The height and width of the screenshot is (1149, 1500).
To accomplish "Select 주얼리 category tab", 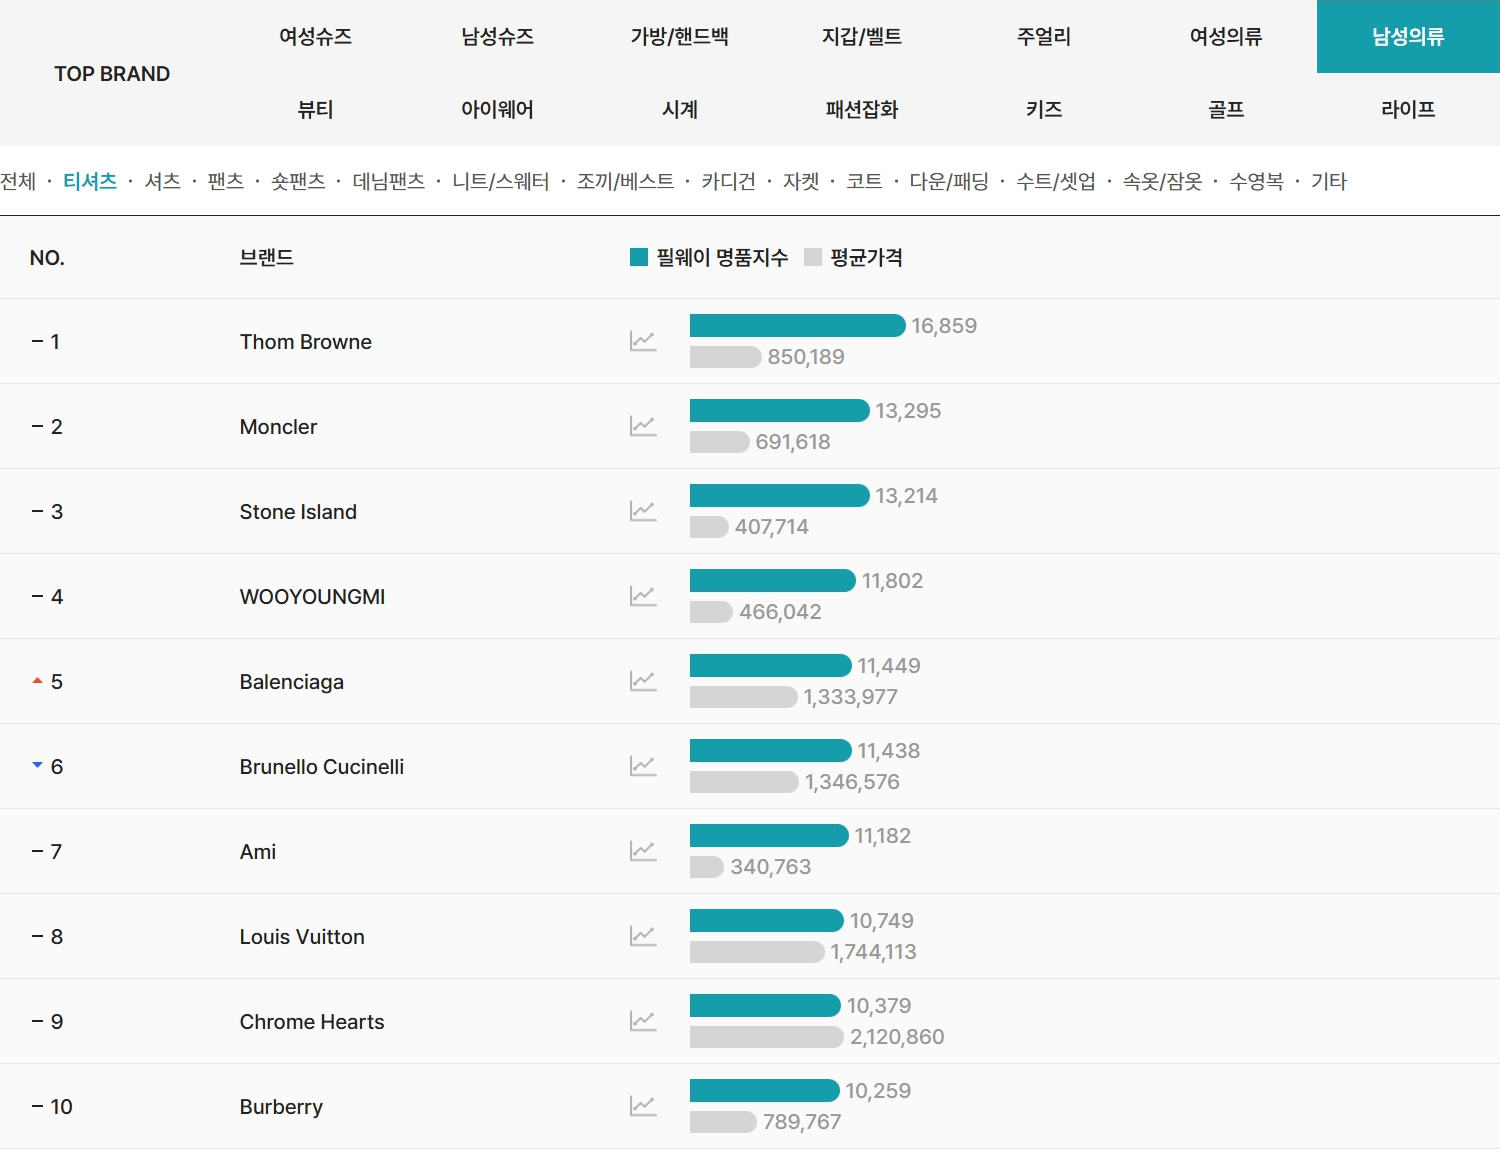I will [x=1043, y=37].
